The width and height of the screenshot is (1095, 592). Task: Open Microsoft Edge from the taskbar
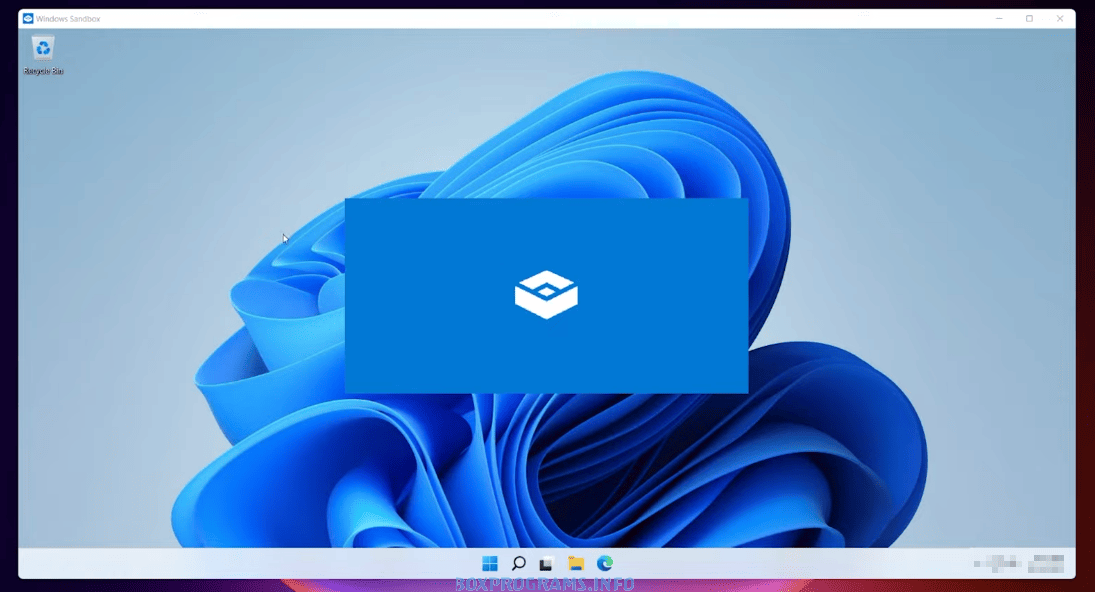605,564
